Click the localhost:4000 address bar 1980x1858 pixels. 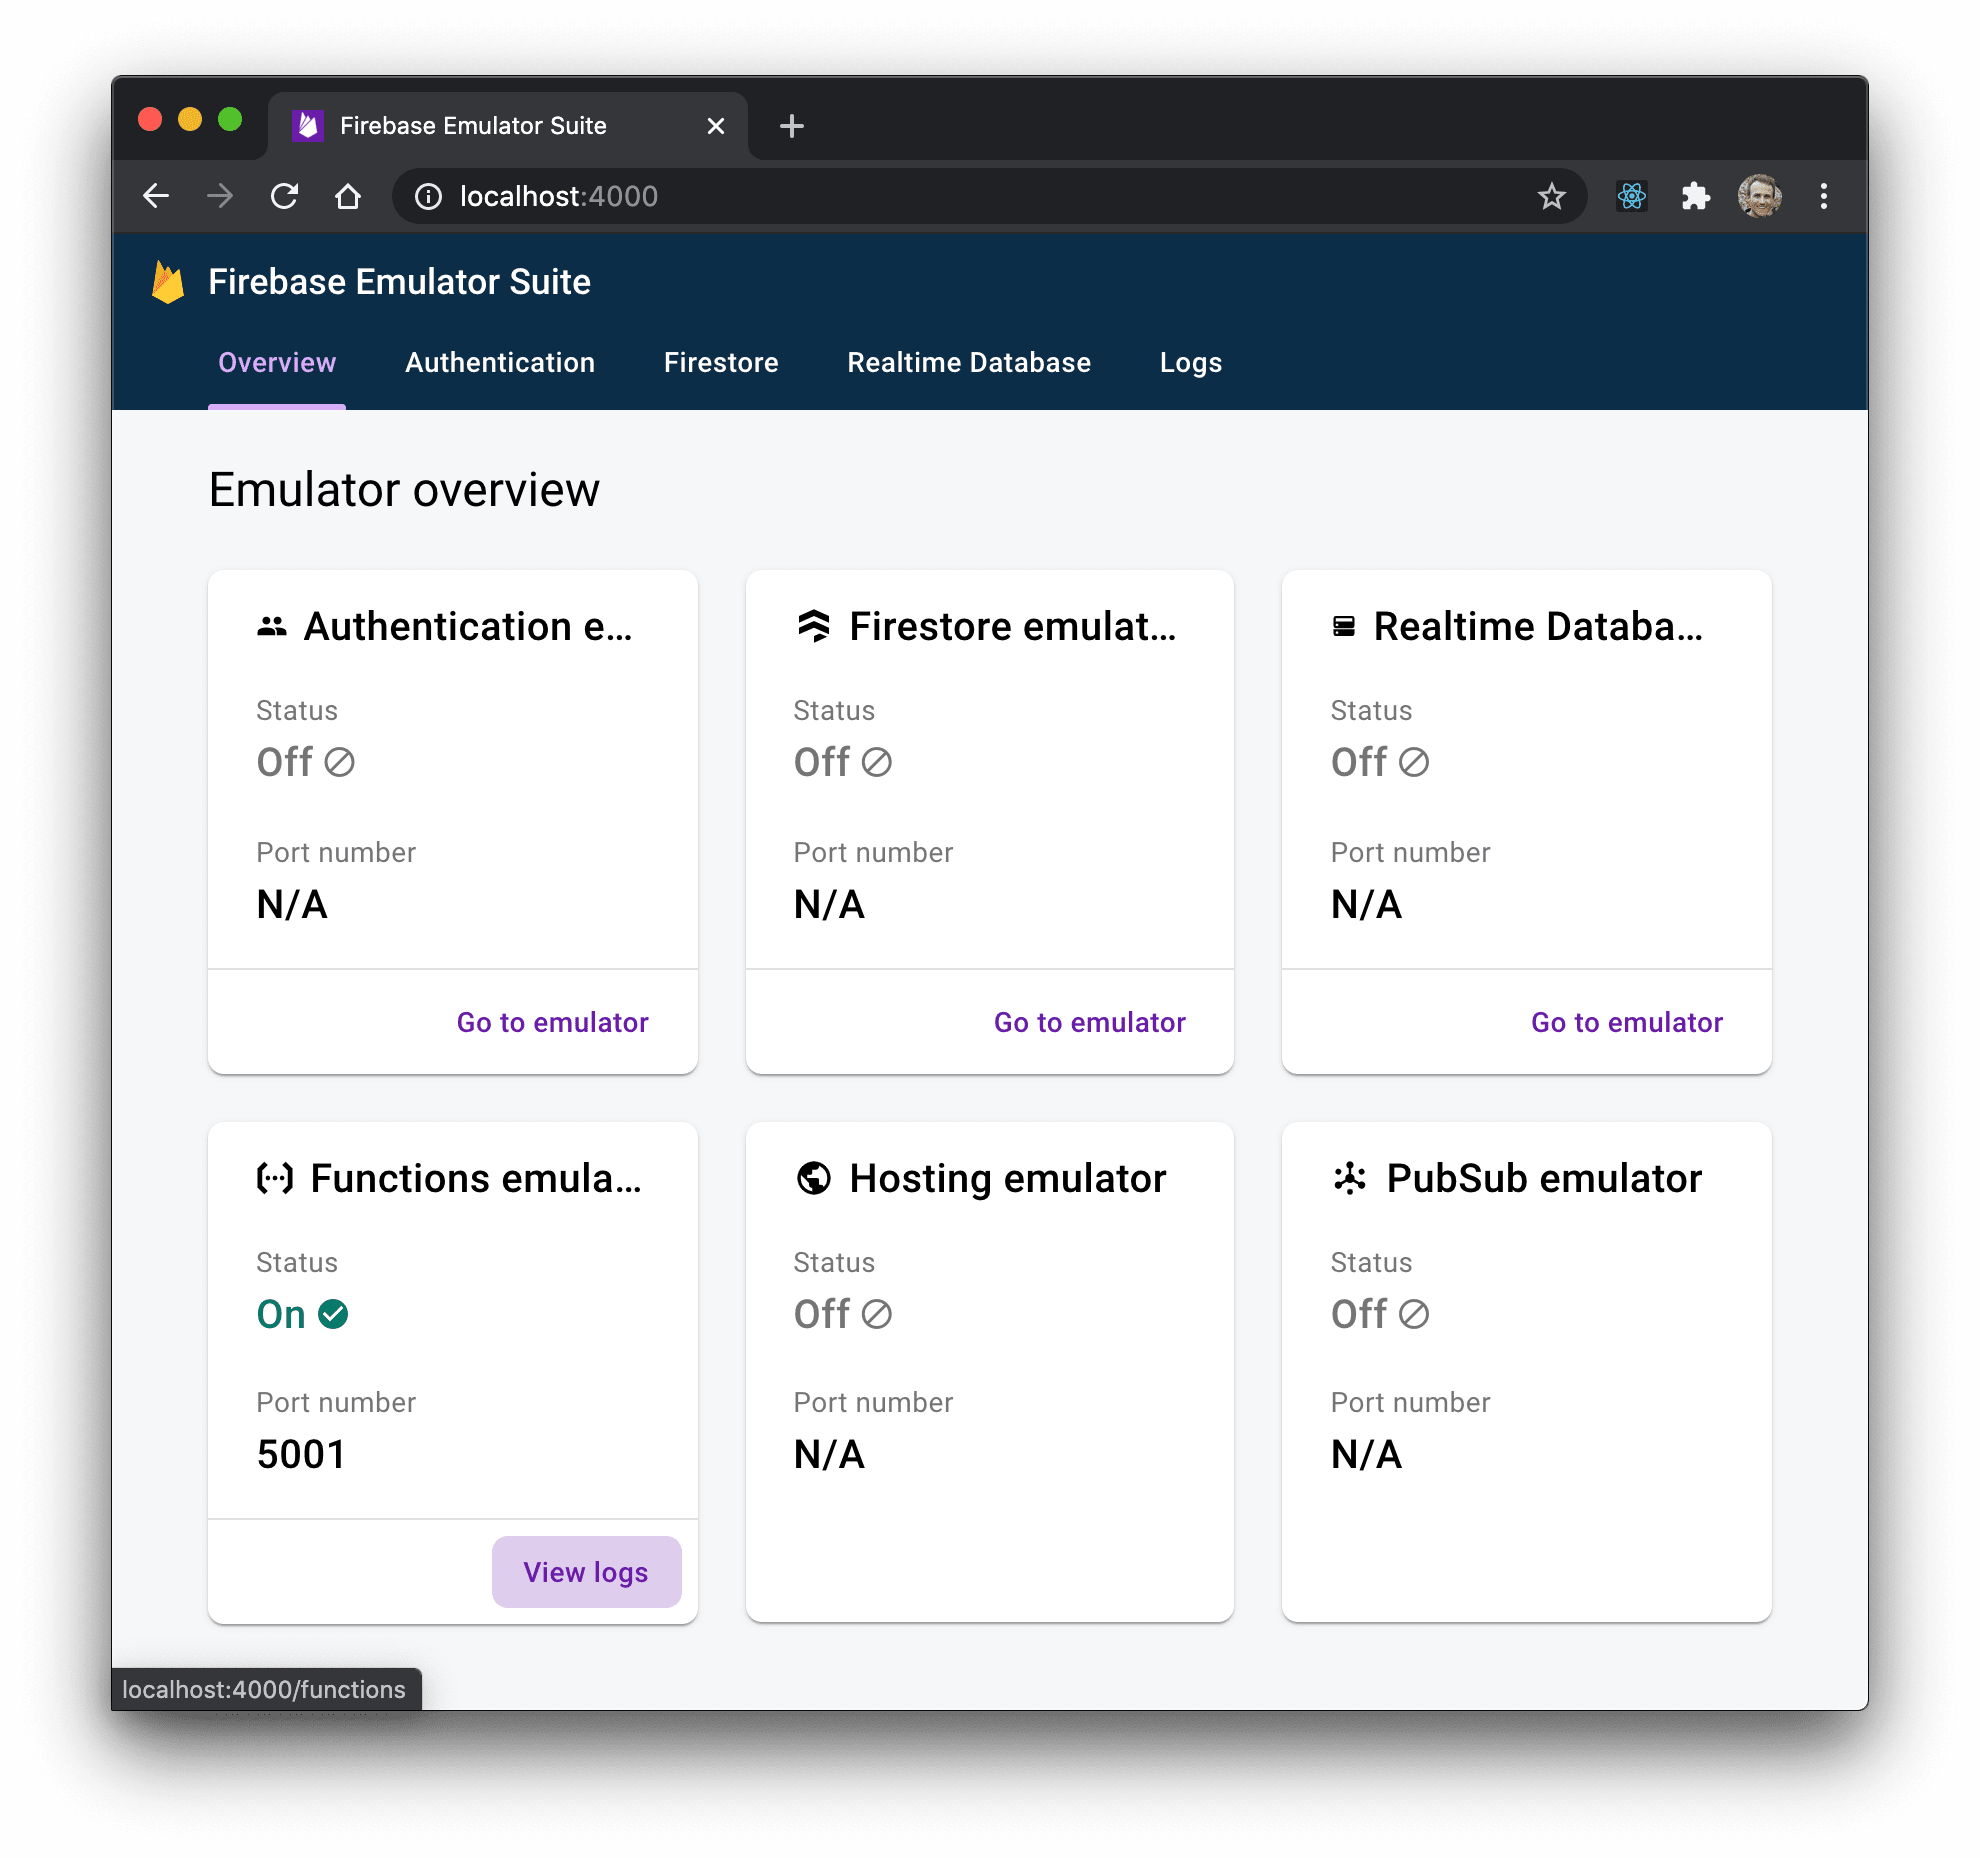pyautogui.click(x=557, y=196)
